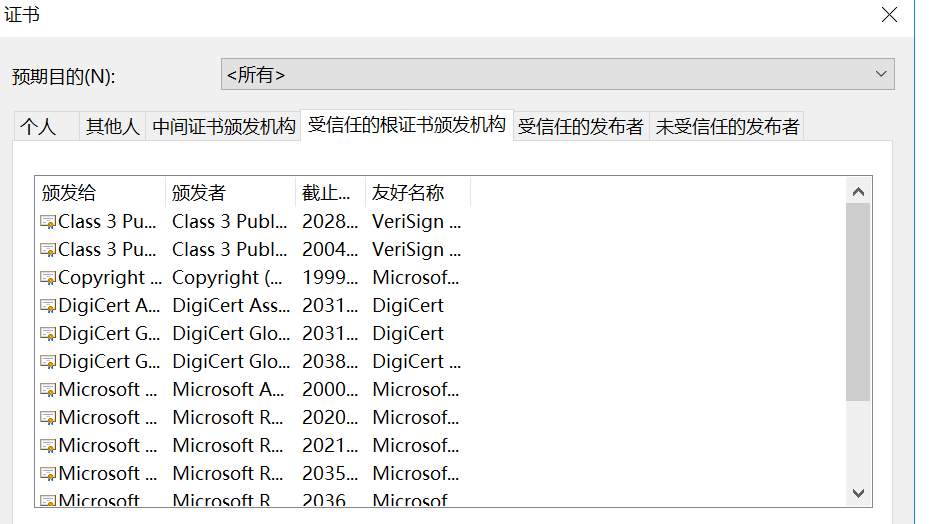Open the 受信任的发布者 tab
Screen dimensions: 937x524
coord(581,126)
